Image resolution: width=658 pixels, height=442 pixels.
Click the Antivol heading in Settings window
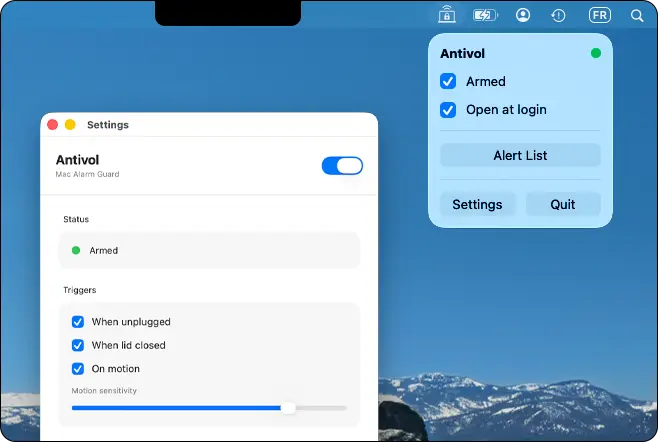tap(78, 160)
